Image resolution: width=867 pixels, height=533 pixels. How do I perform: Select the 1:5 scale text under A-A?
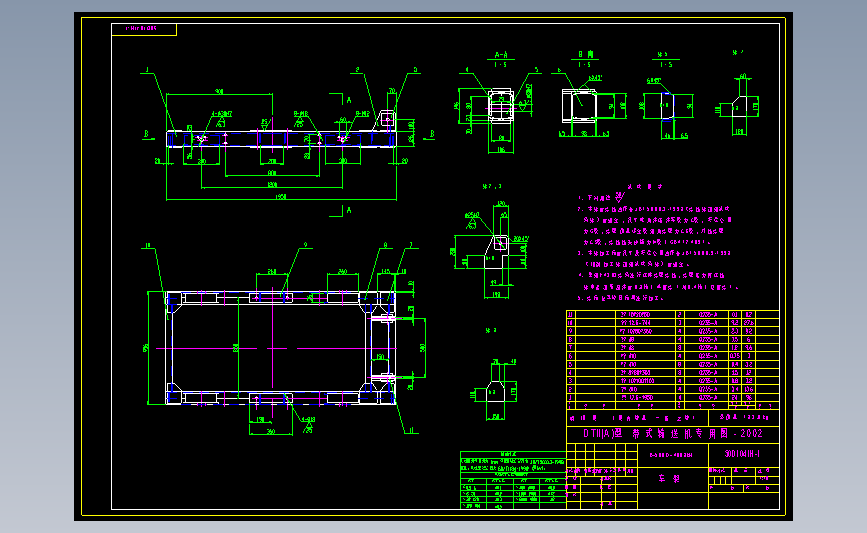pos(500,65)
